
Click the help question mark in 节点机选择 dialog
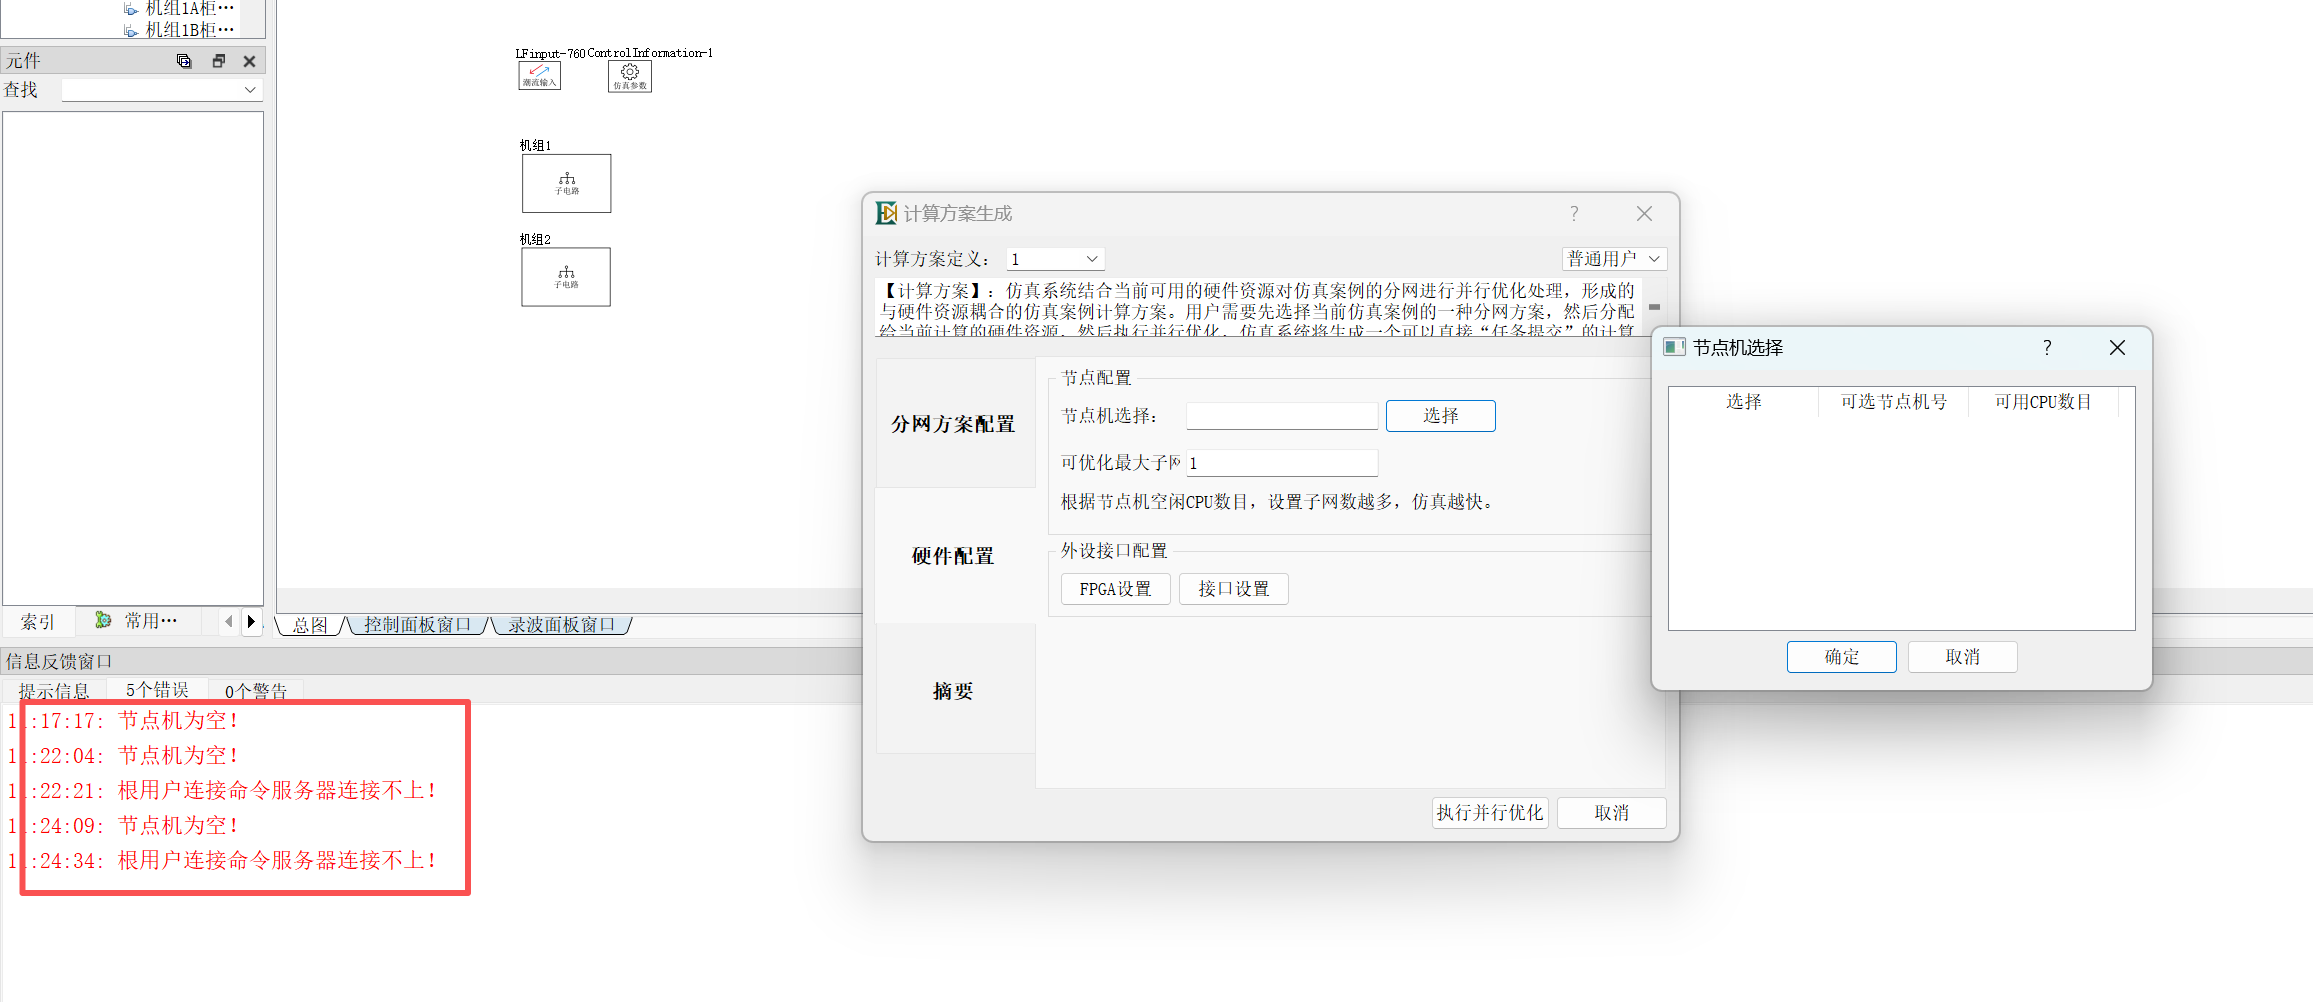click(x=2047, y=347)
